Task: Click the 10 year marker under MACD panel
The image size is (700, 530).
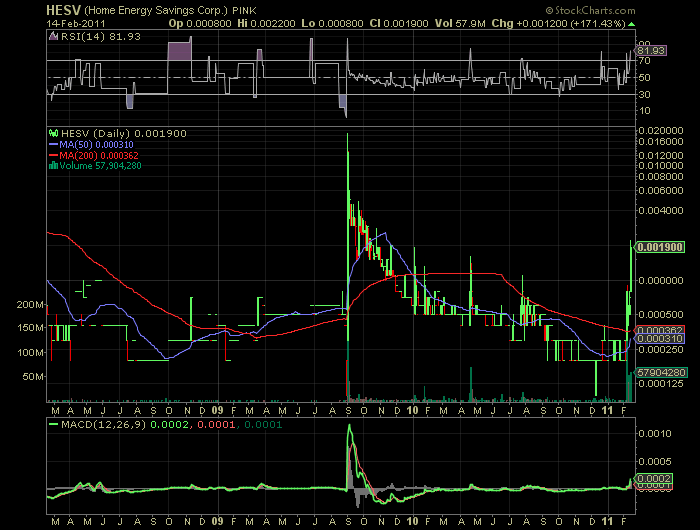Action: coord(412,521)
